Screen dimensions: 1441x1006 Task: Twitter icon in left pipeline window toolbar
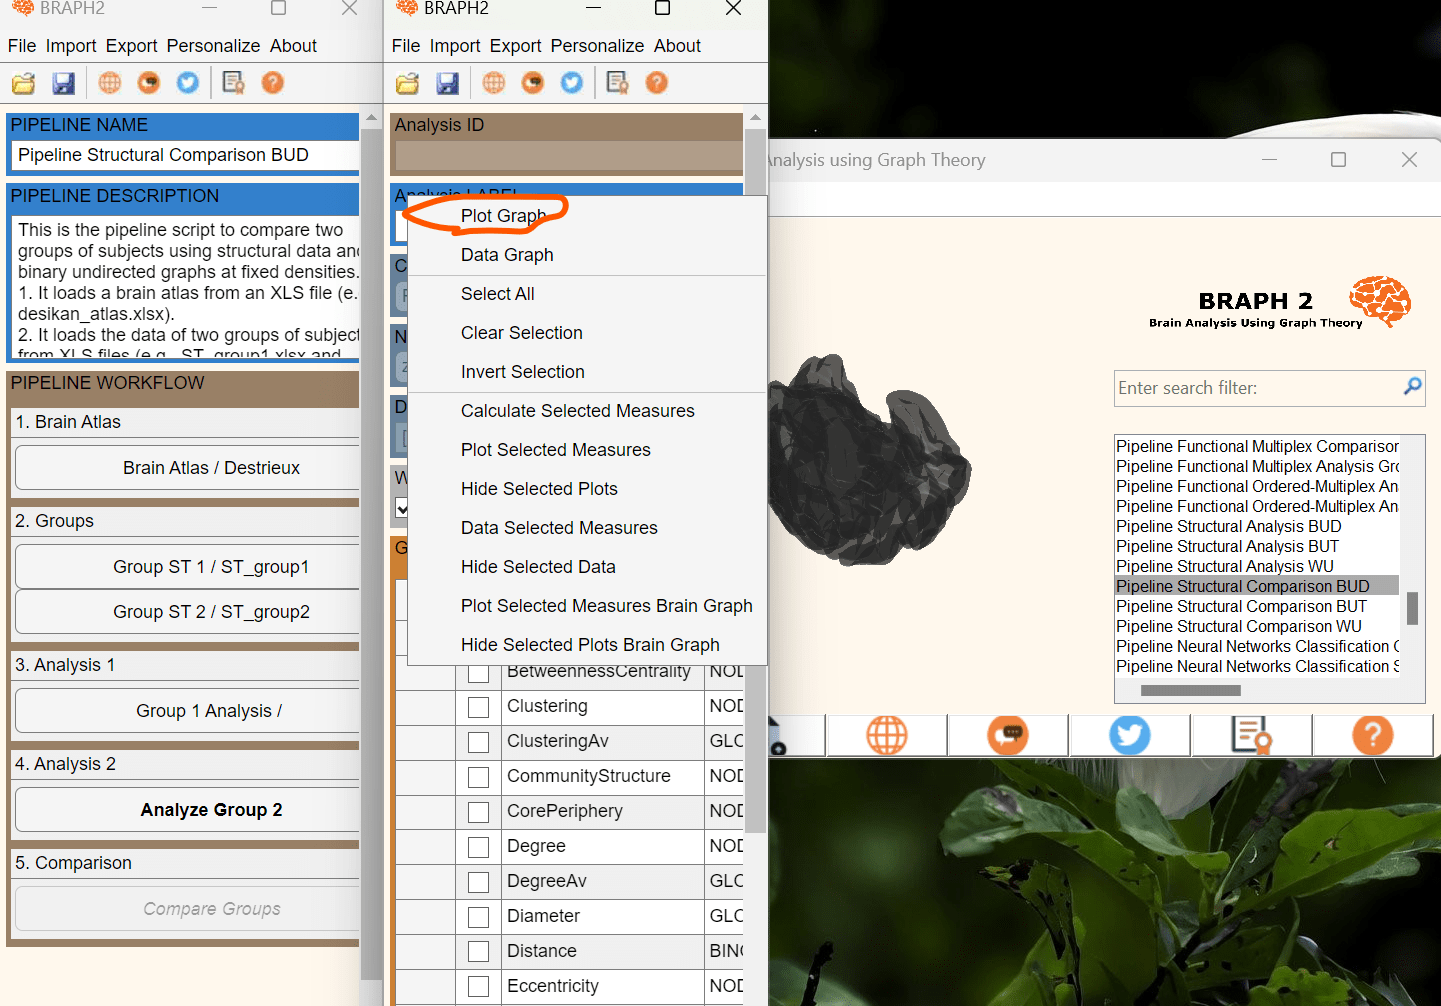click(x=188, y=83)
